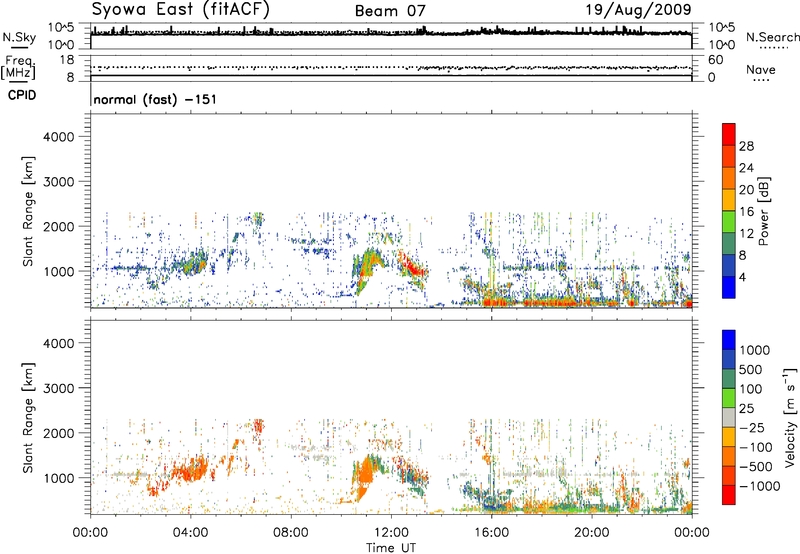Click the '12:00' time axis tick label
The image size is (800, 554).
click(391, 533)
